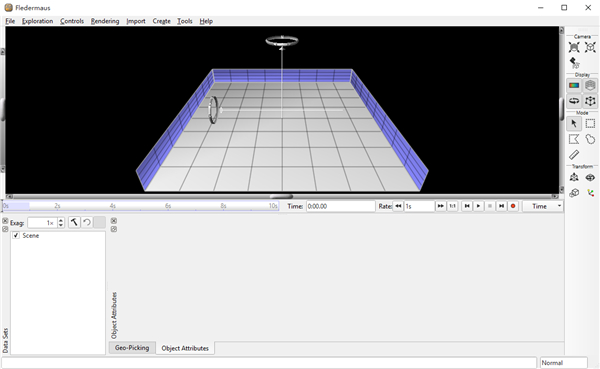Click the hammer icon next to Exag
The width and height of the screenshot is (600, 369).
point(74,222)
